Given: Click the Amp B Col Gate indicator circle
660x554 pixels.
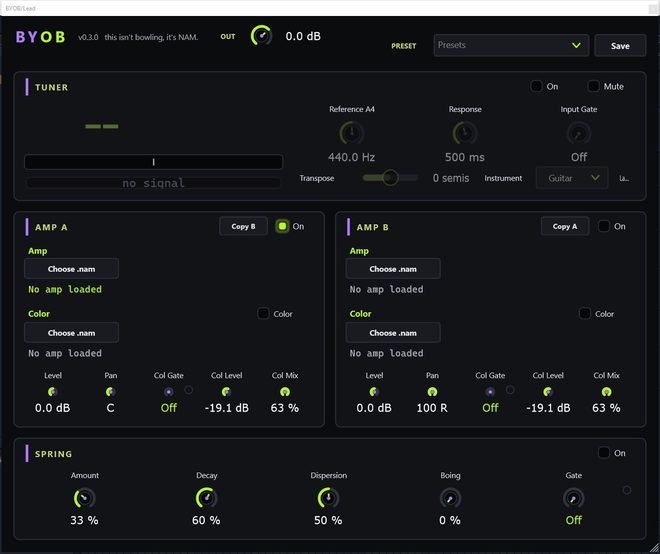Looking at the screenshot, I should click(510, 390).
